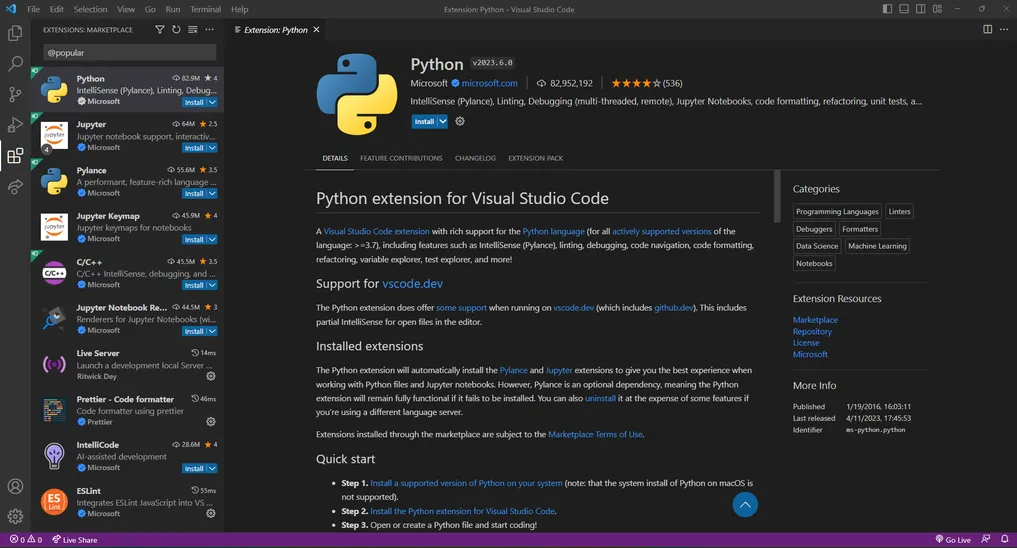Open the microsoft.com publisher link
This screenshot has width=1017, height=548.
point(490,83)
